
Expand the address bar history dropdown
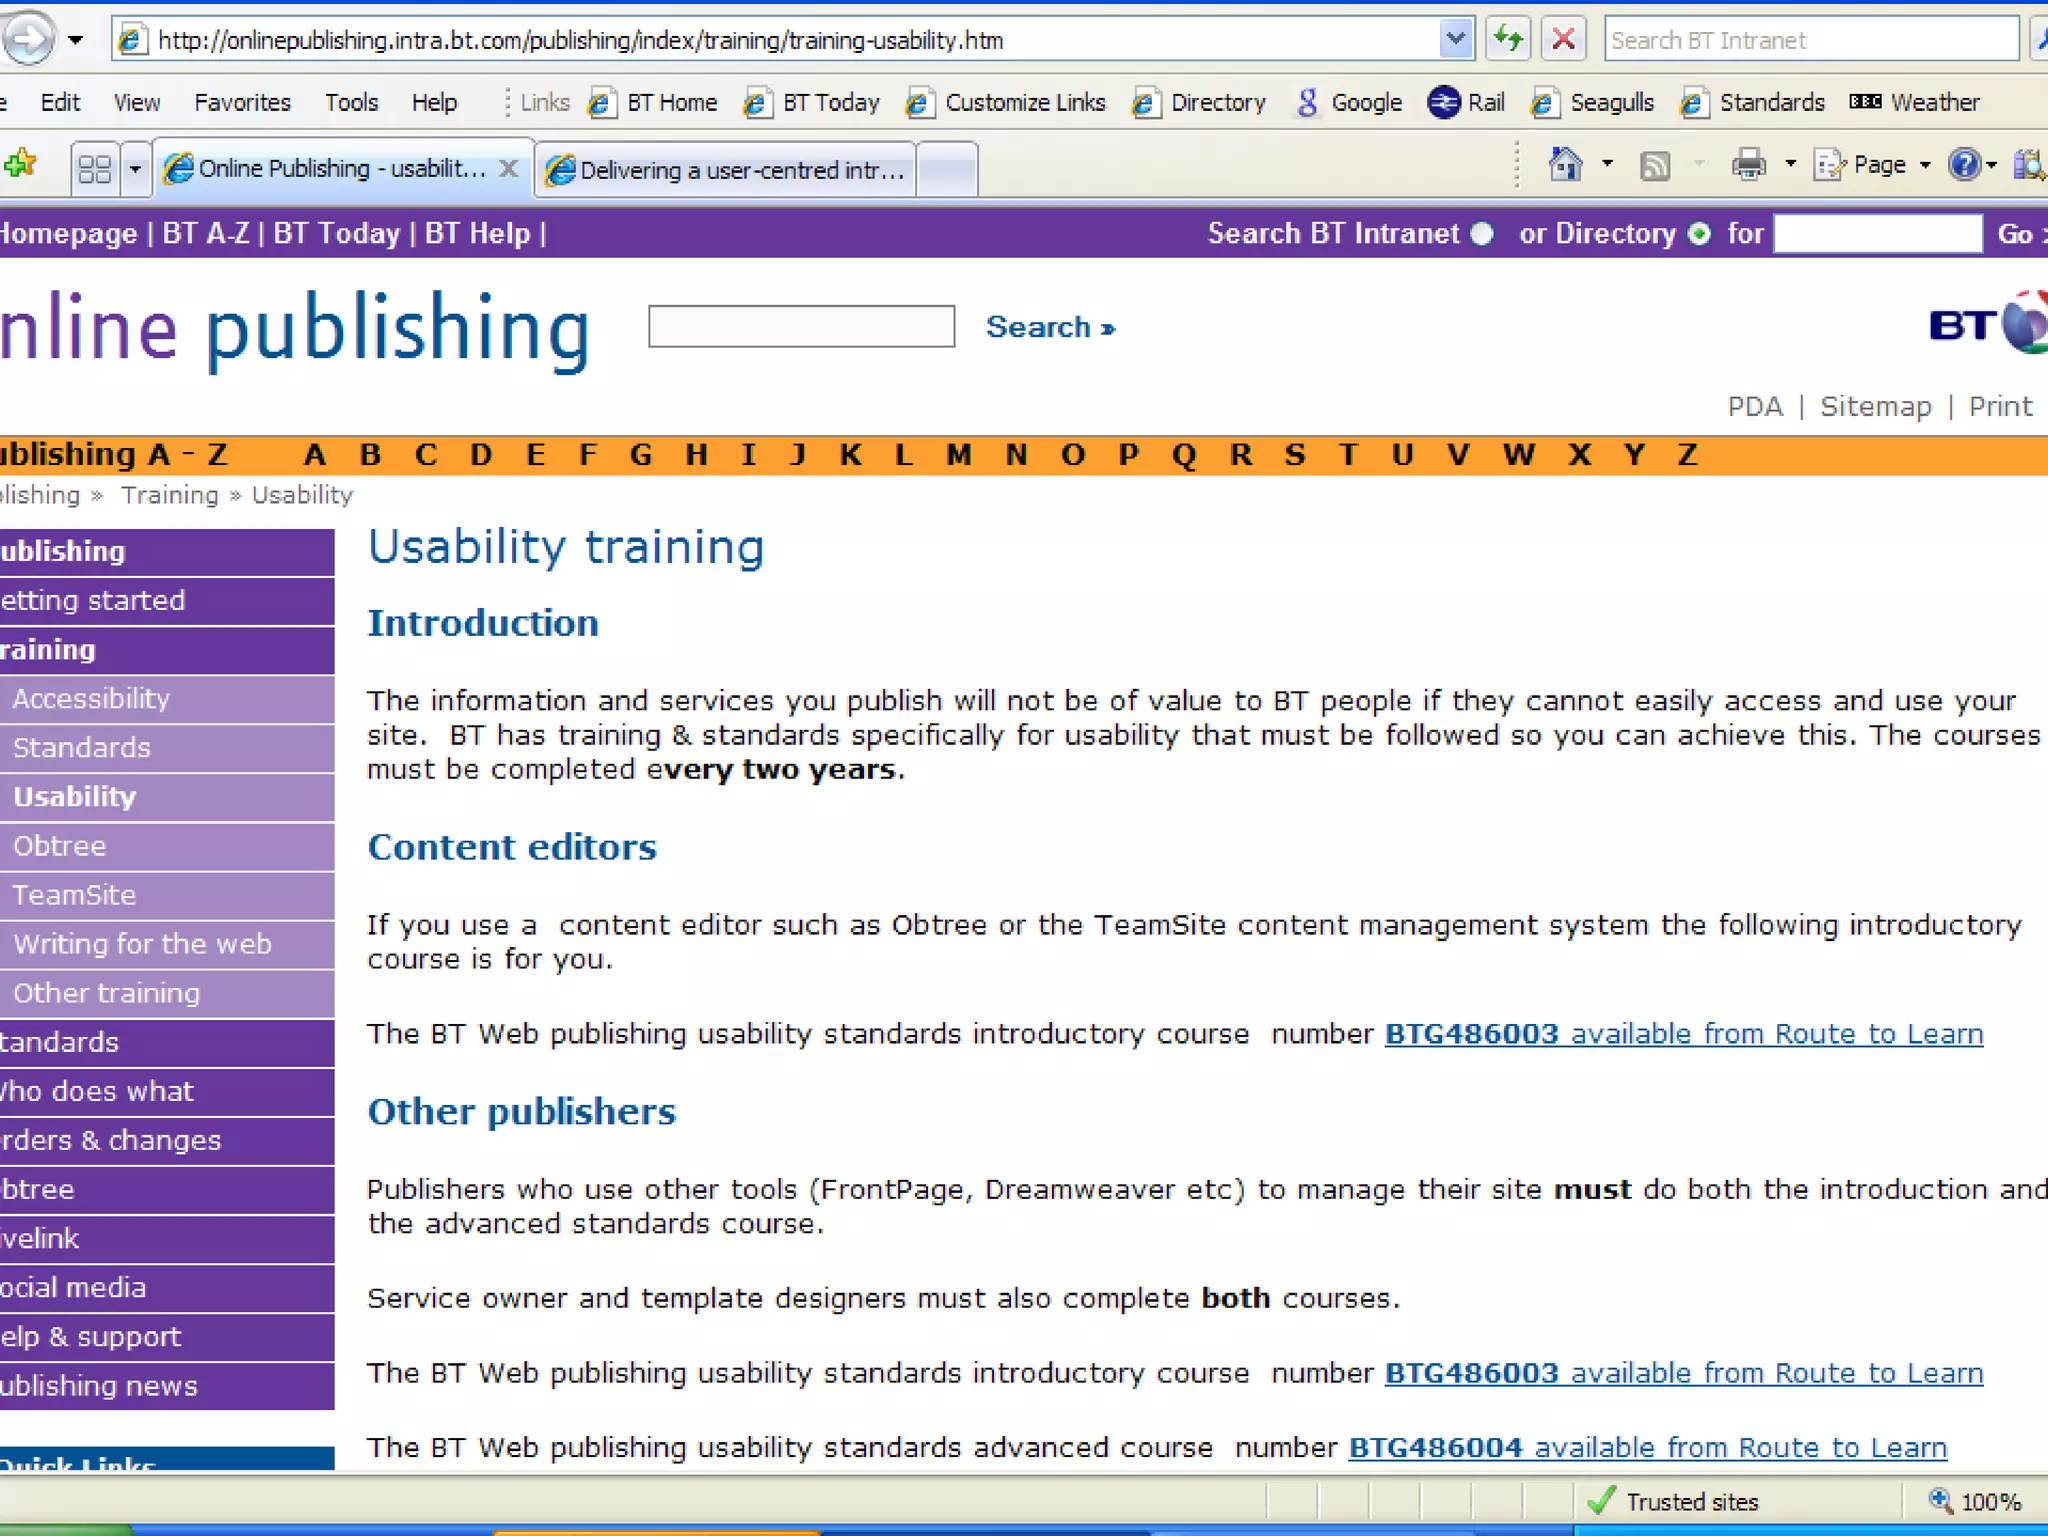coord(1455,40)
